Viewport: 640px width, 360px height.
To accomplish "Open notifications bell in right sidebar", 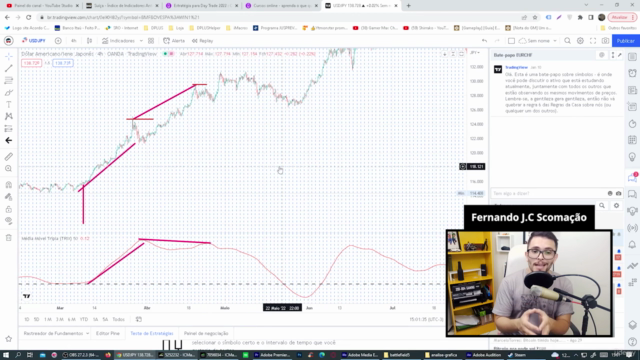I will point(632,245).
